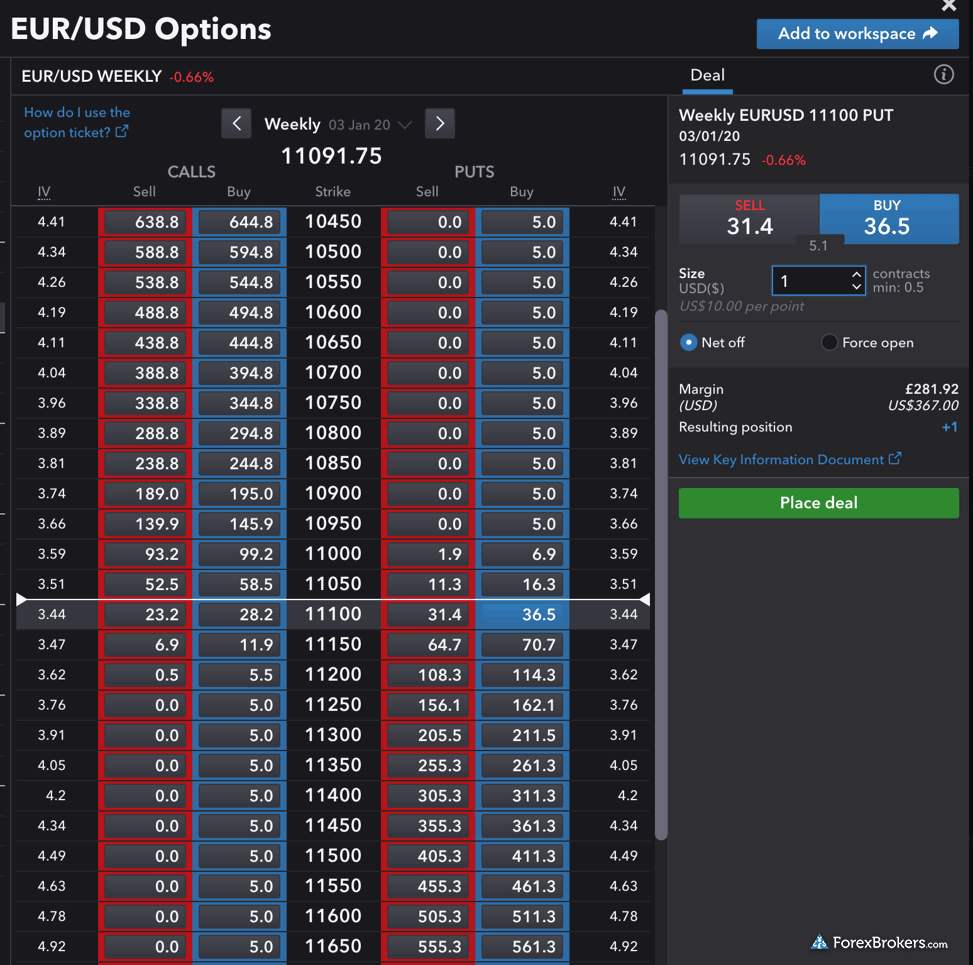Select the SELL 31.4 side in deal ticket

[x=749, y=219]
